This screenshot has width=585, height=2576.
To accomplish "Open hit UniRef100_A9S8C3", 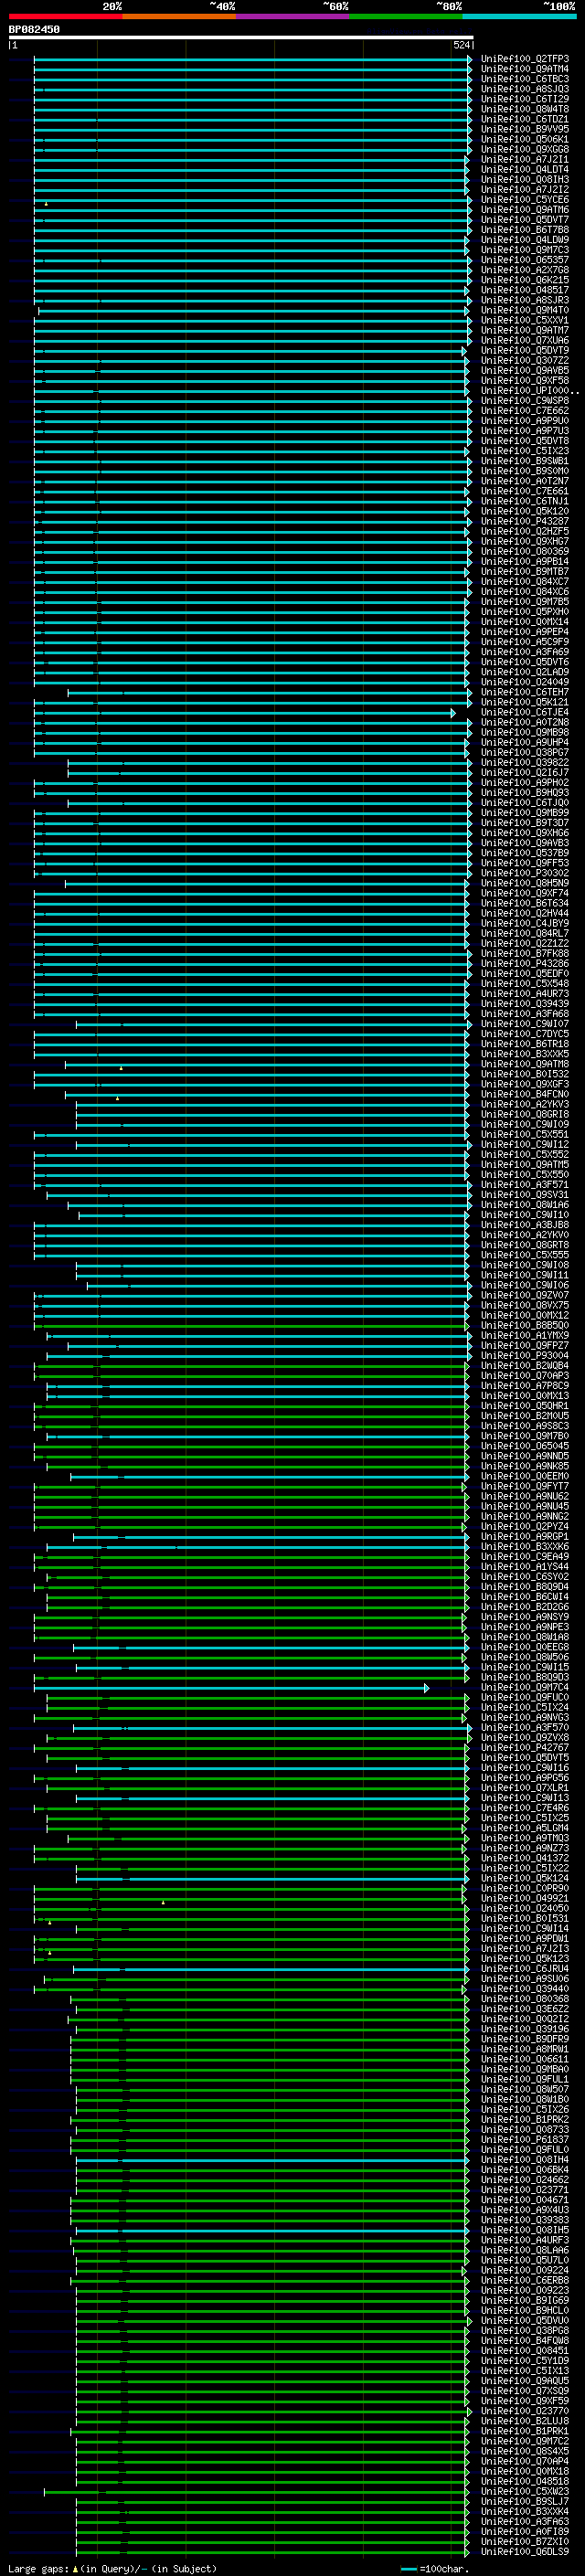I will coord(525,1426).
